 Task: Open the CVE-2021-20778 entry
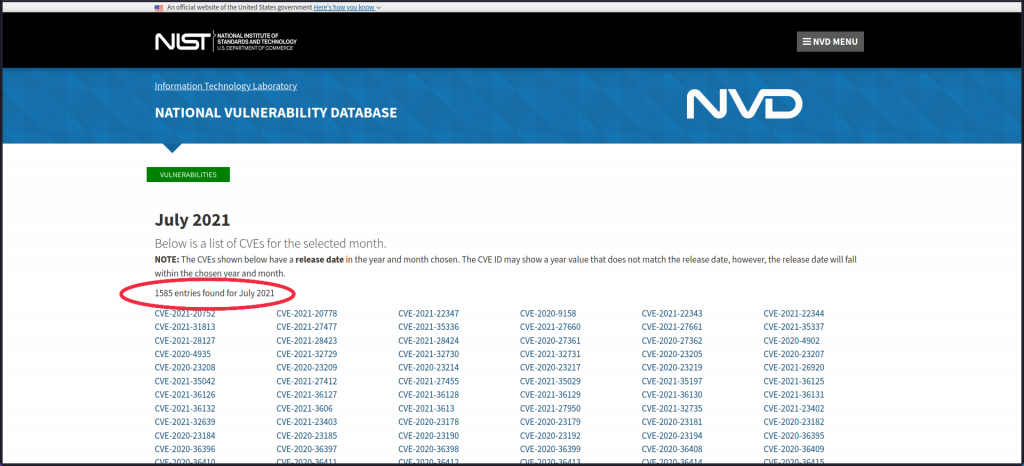[x=306, y=313]
